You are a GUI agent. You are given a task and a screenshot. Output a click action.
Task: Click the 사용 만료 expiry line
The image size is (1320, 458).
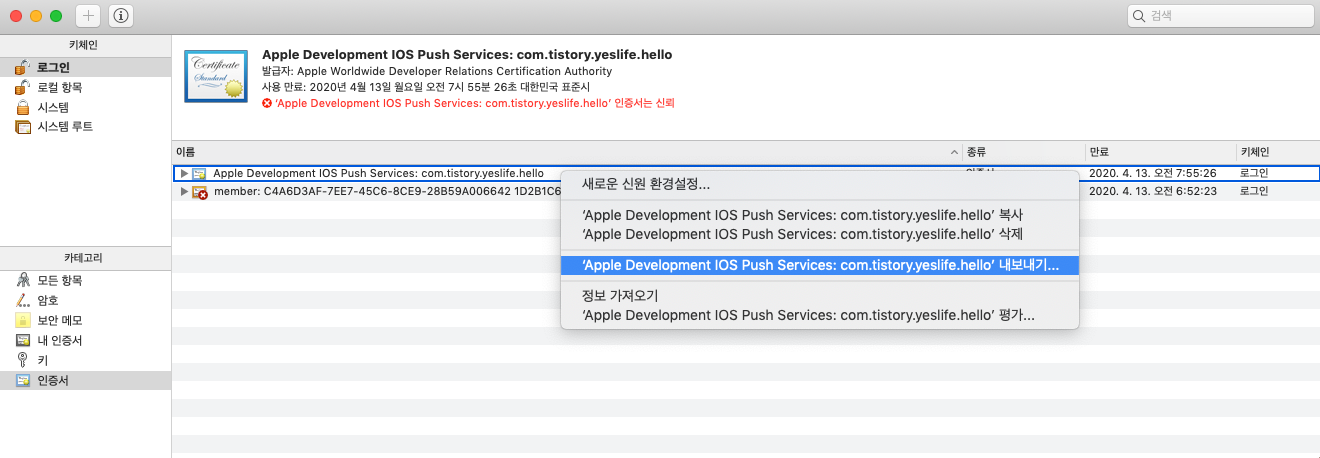tap(426, 87)
